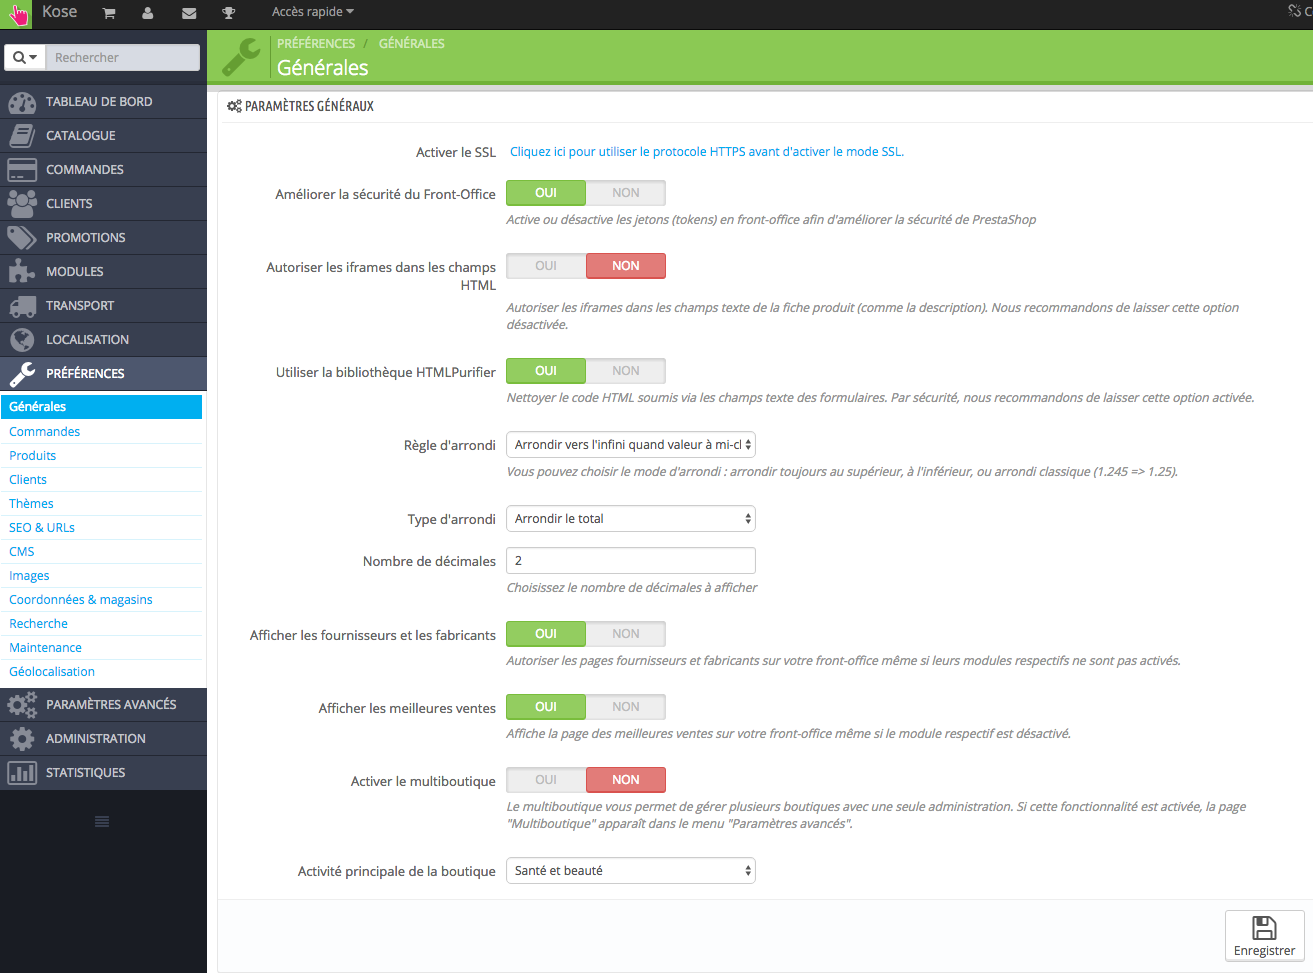
Task: Open the CMS preferences submenu
Action: tap(22, 552)
